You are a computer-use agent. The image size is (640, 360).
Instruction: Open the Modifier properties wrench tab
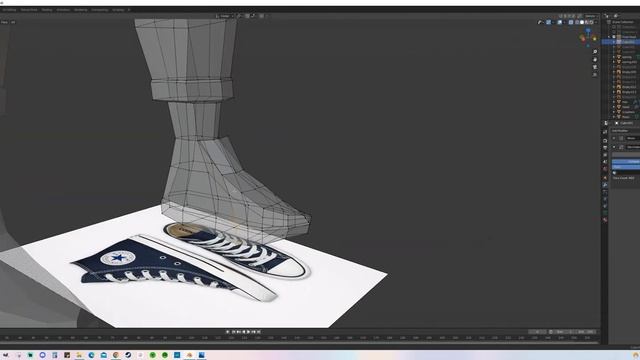coord(605,185)
